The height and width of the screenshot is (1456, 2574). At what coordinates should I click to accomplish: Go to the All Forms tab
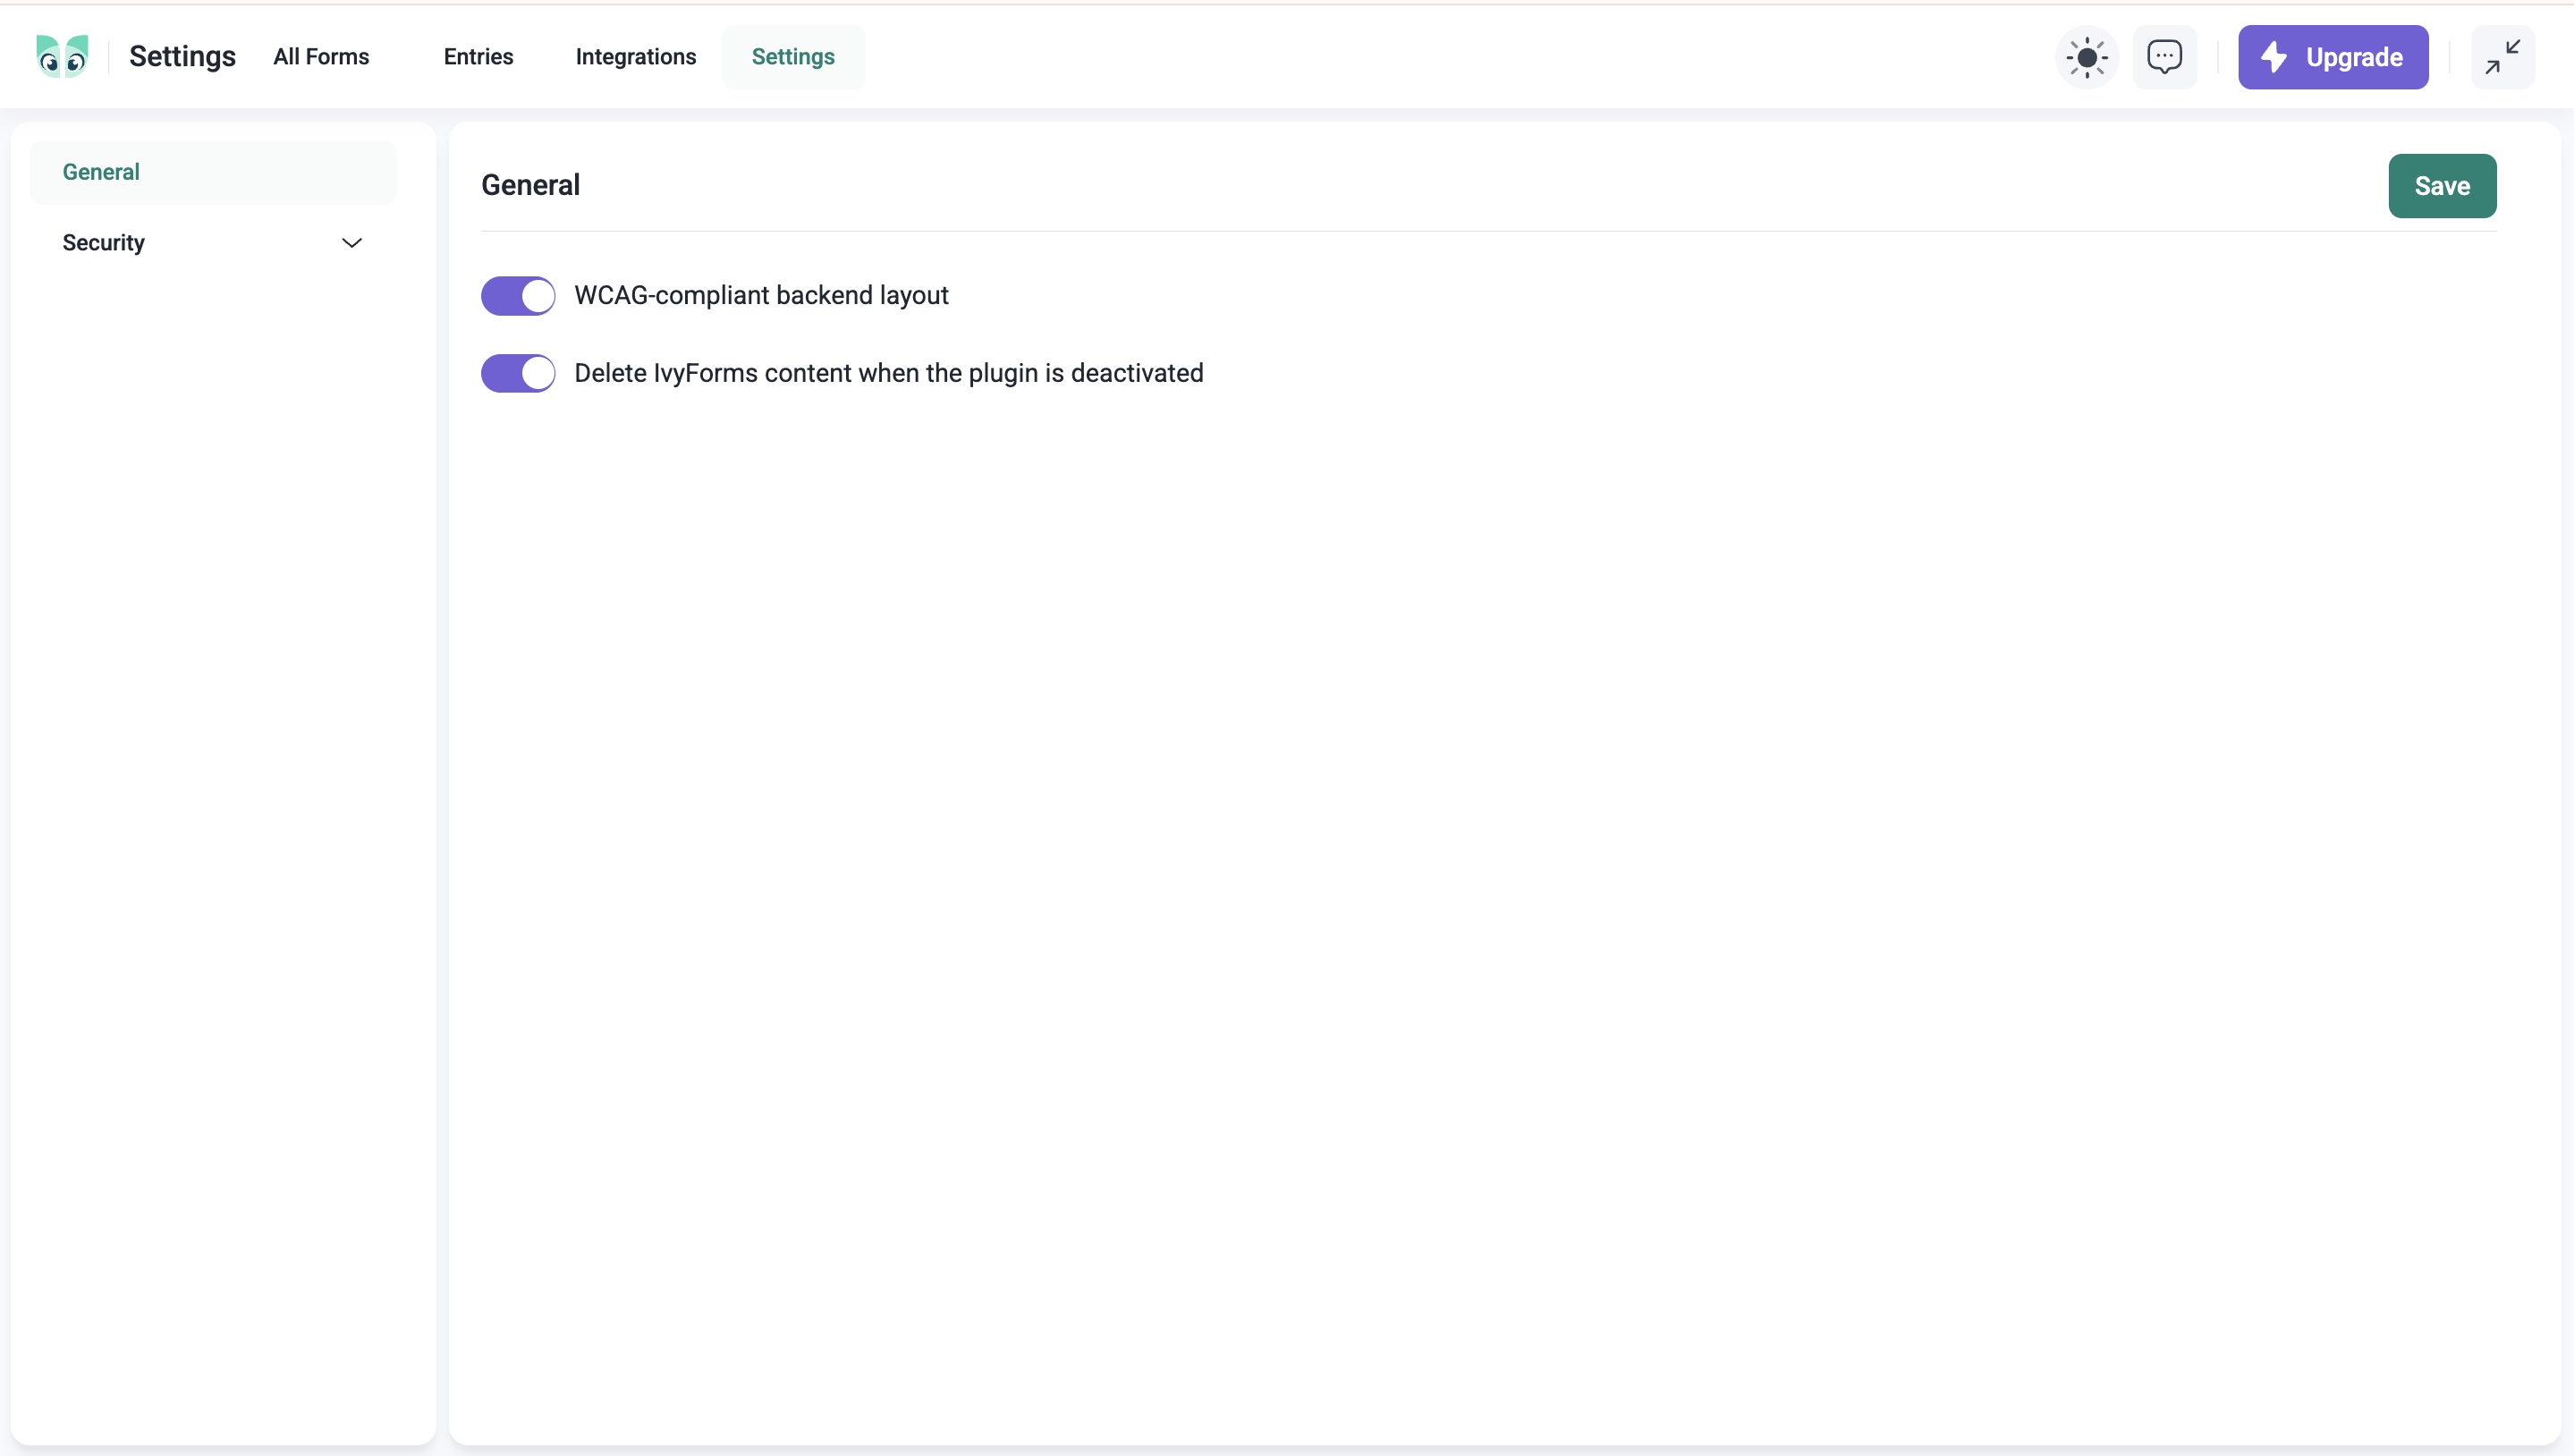[321, 57]
